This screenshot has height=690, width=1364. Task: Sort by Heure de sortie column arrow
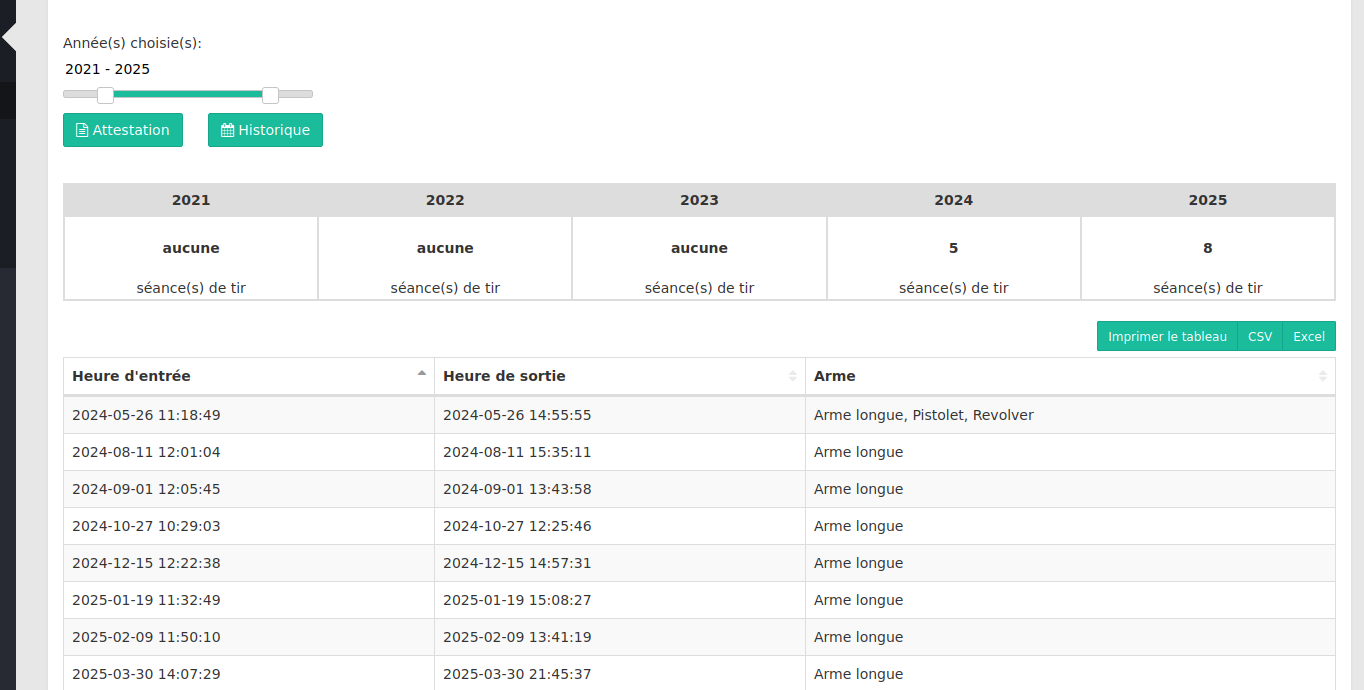792,376
